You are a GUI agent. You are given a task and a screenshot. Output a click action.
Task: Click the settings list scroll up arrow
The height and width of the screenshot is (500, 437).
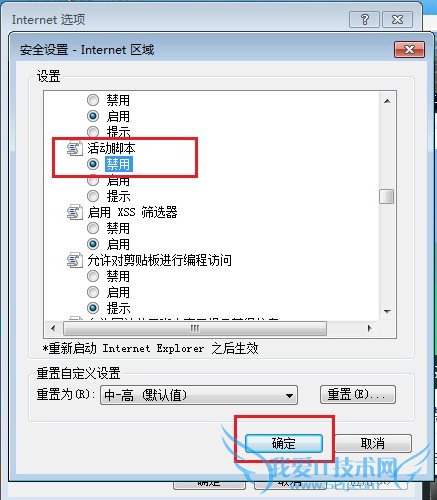387,101
